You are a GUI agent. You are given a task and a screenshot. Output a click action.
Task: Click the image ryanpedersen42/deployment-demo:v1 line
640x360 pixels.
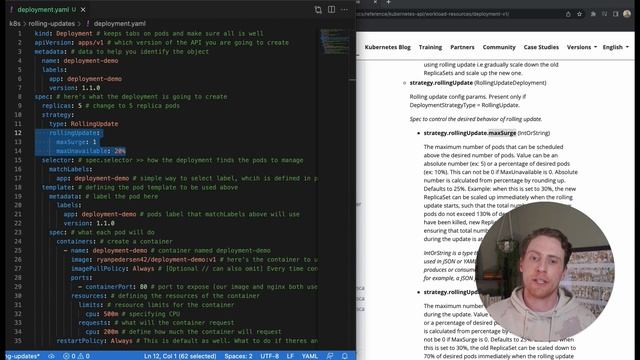(x=143, y=260)
